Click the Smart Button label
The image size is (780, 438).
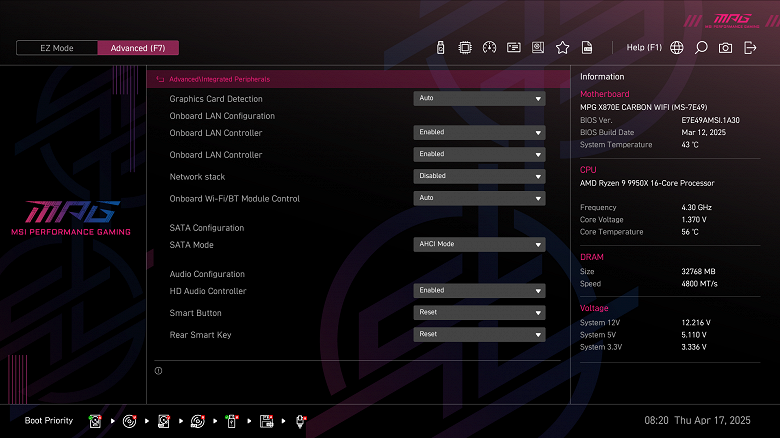195,313
